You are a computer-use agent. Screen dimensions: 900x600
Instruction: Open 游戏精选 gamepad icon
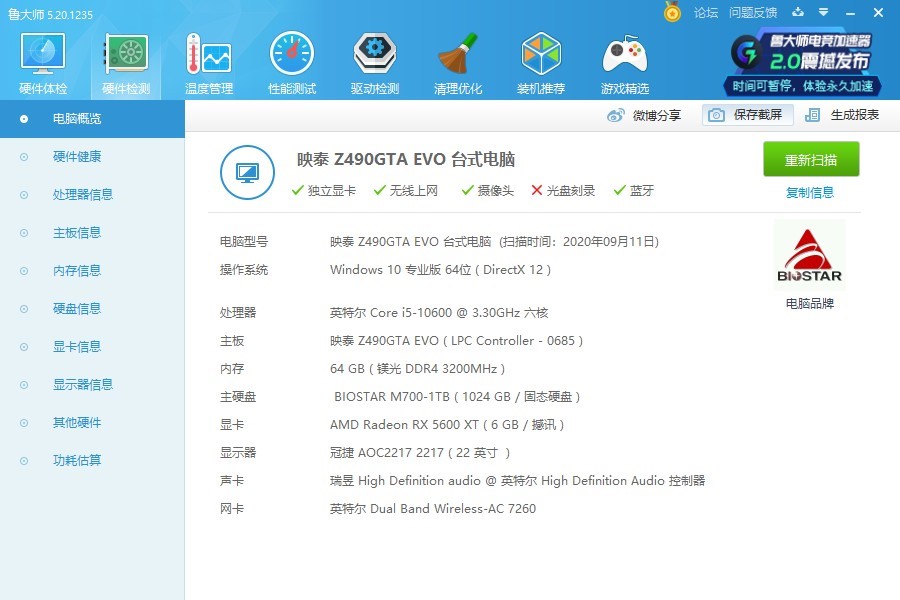click(624, 63)
